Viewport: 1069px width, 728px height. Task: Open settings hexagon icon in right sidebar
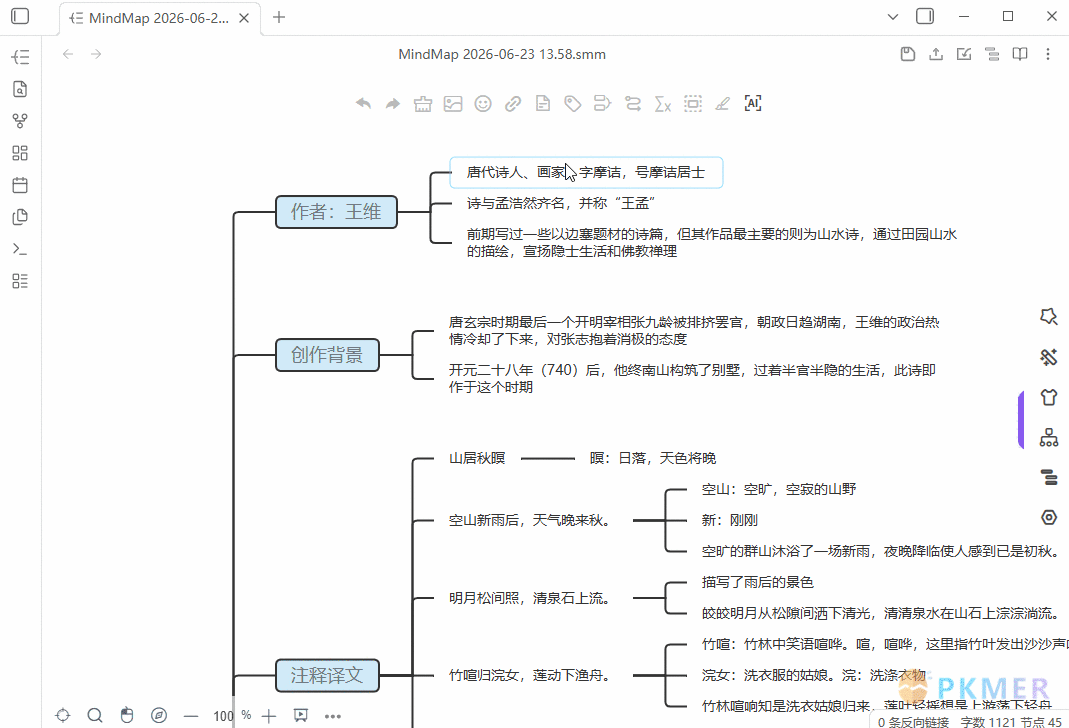1049,517
